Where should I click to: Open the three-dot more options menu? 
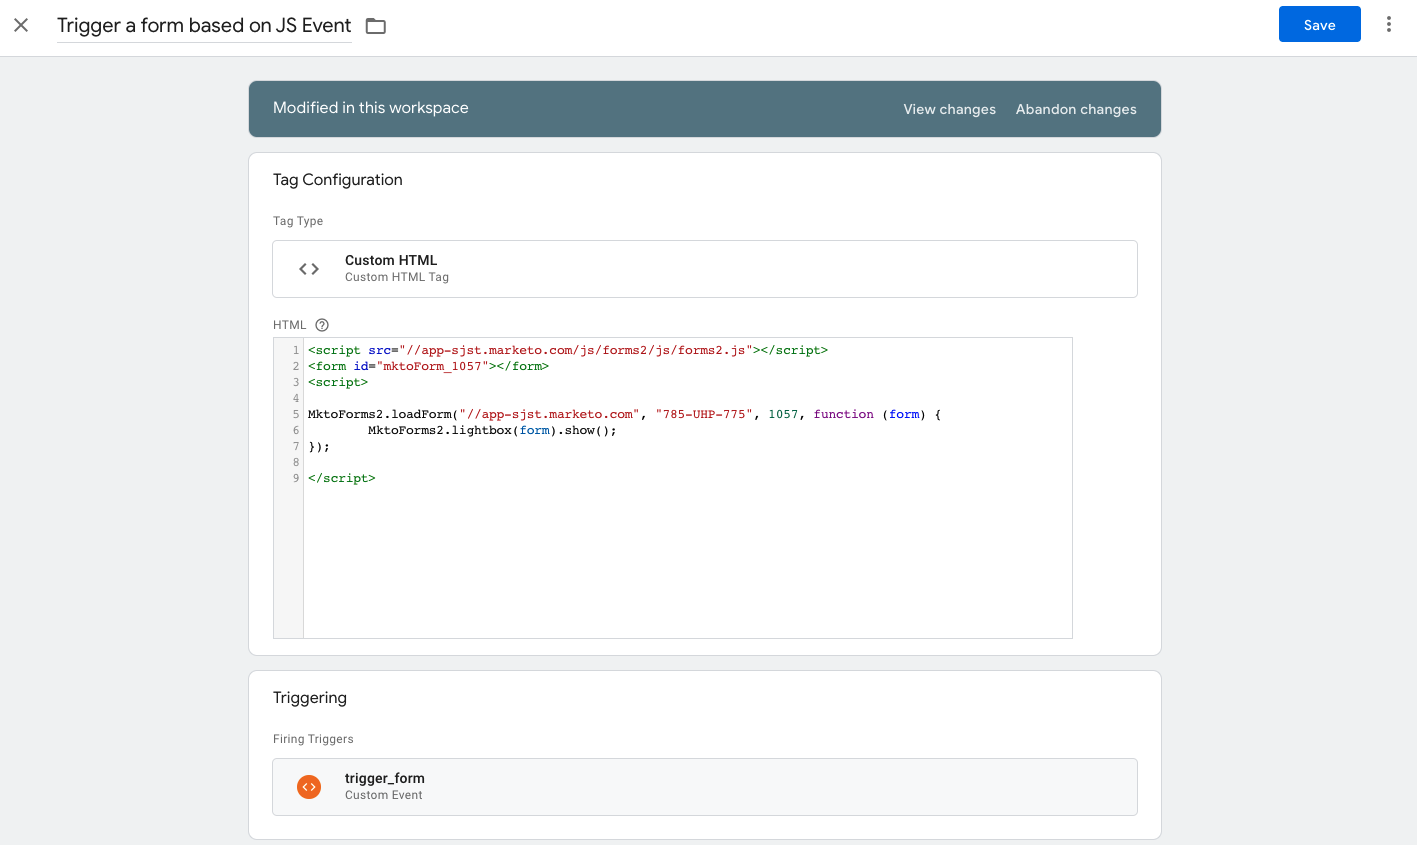coord(1389,24)
